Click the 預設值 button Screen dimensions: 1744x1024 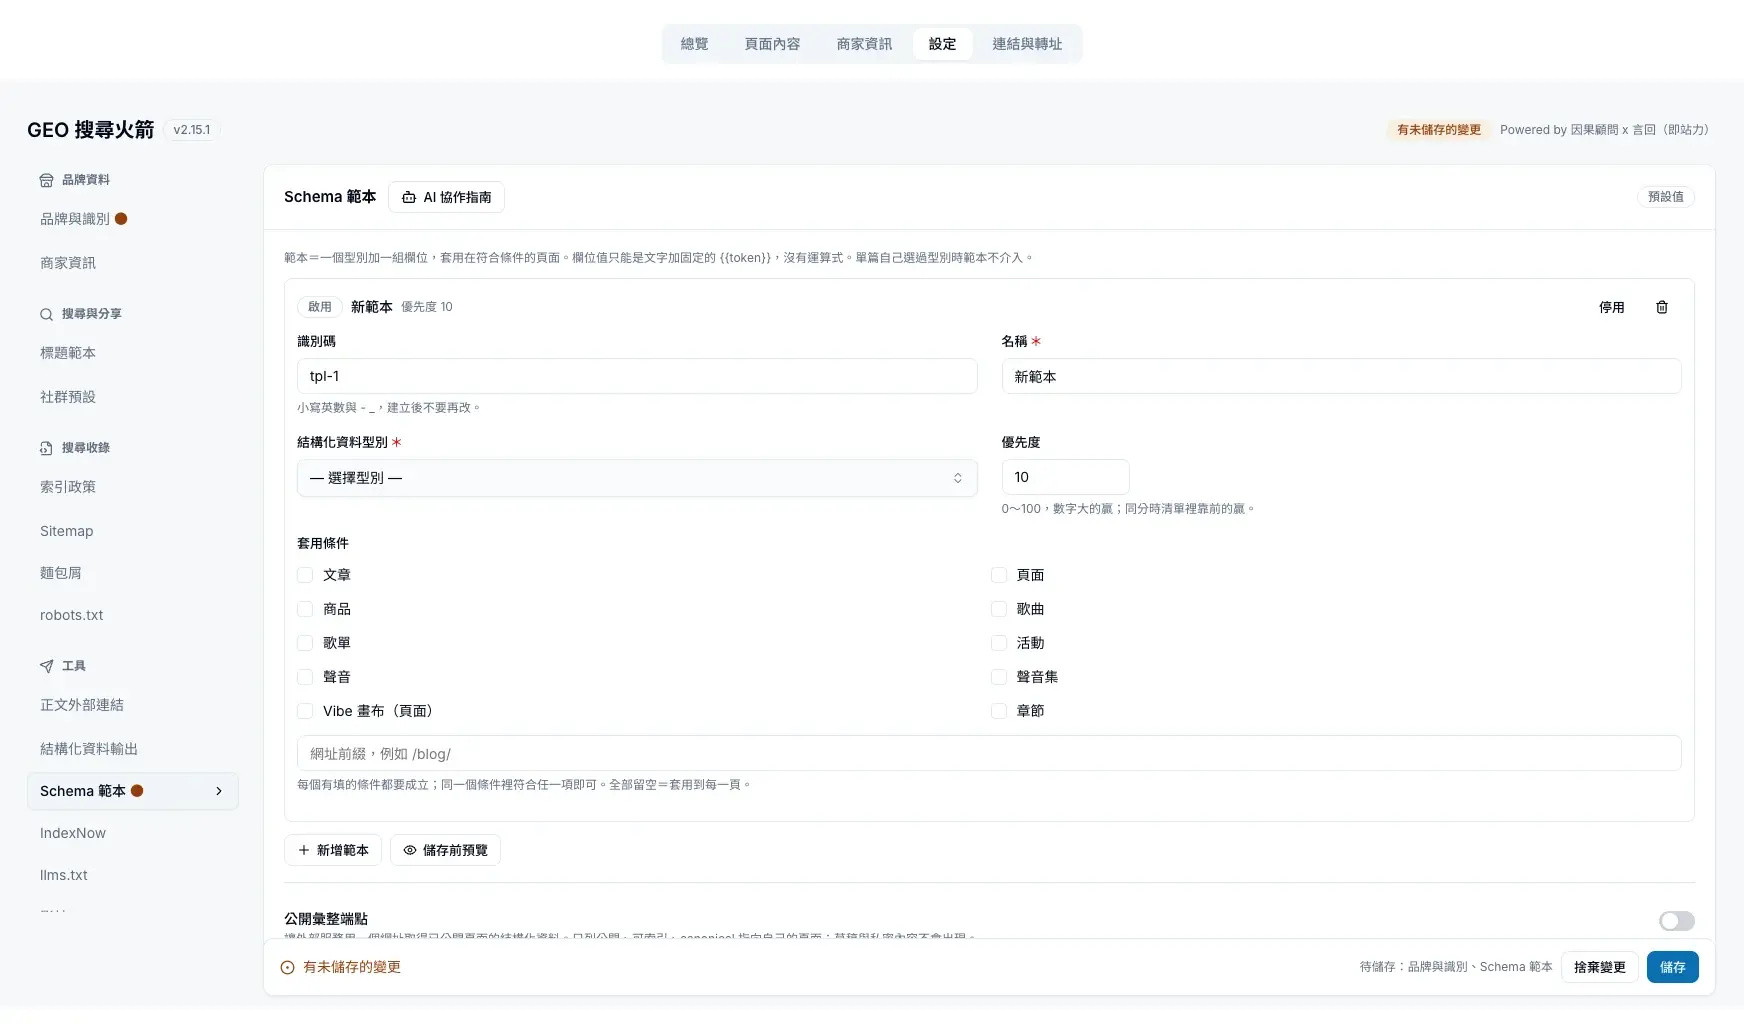click(1665, 197)
